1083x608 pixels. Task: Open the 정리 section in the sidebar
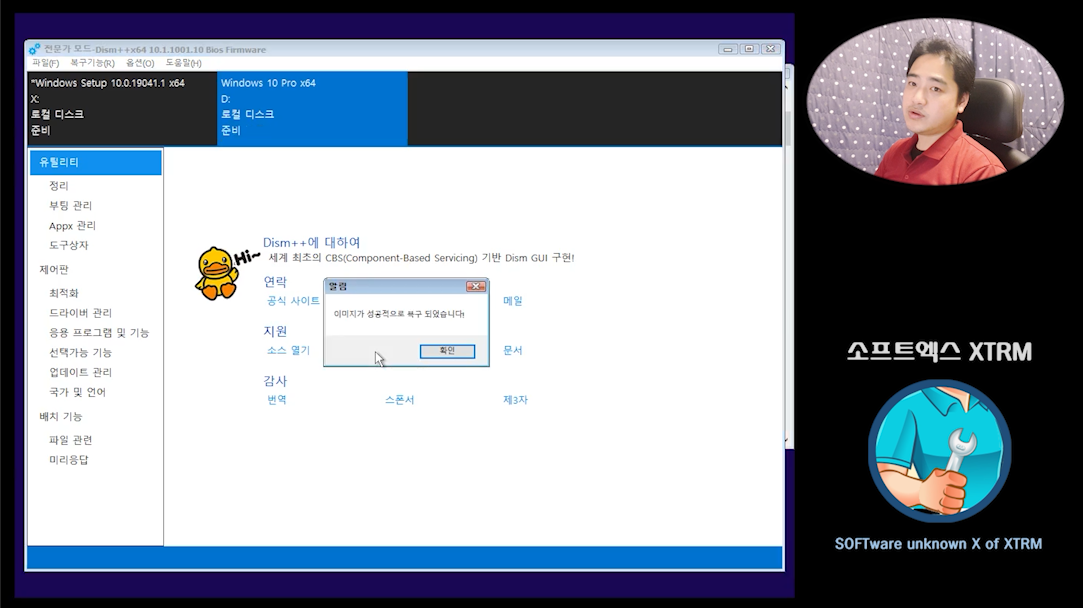(x=59, y=186)
